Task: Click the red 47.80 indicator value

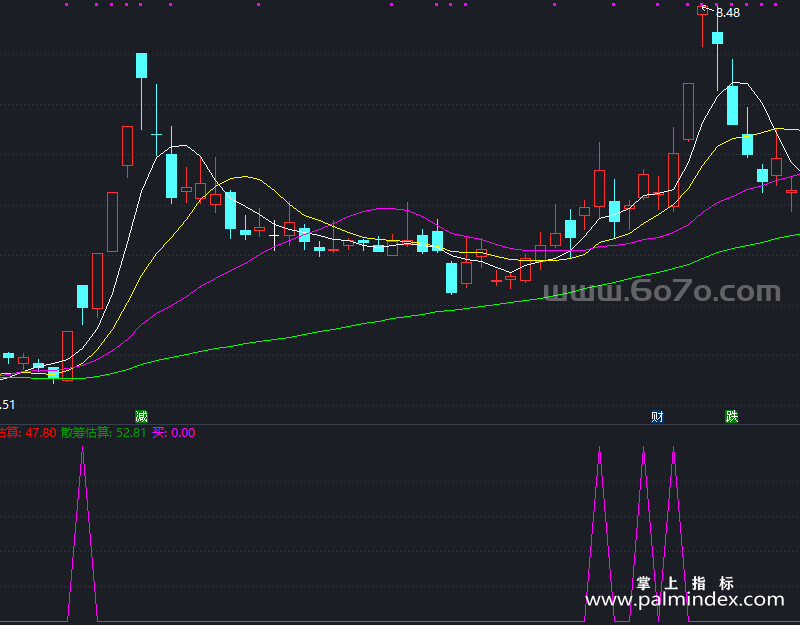Action: tap(41, 433)
